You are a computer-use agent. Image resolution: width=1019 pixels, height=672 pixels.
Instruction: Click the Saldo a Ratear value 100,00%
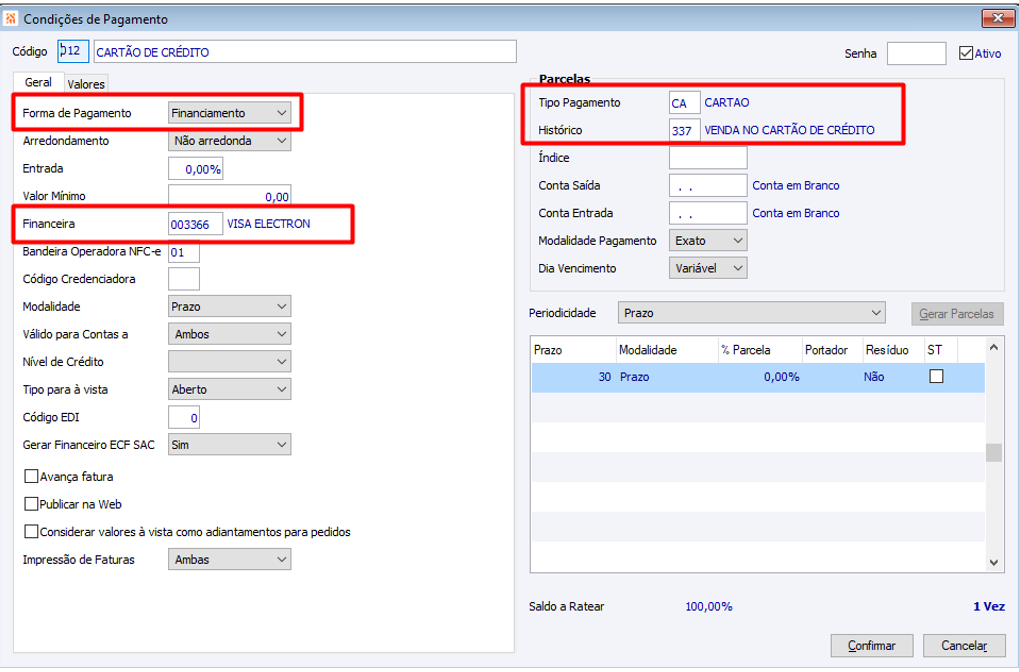[x=708, y=606]
